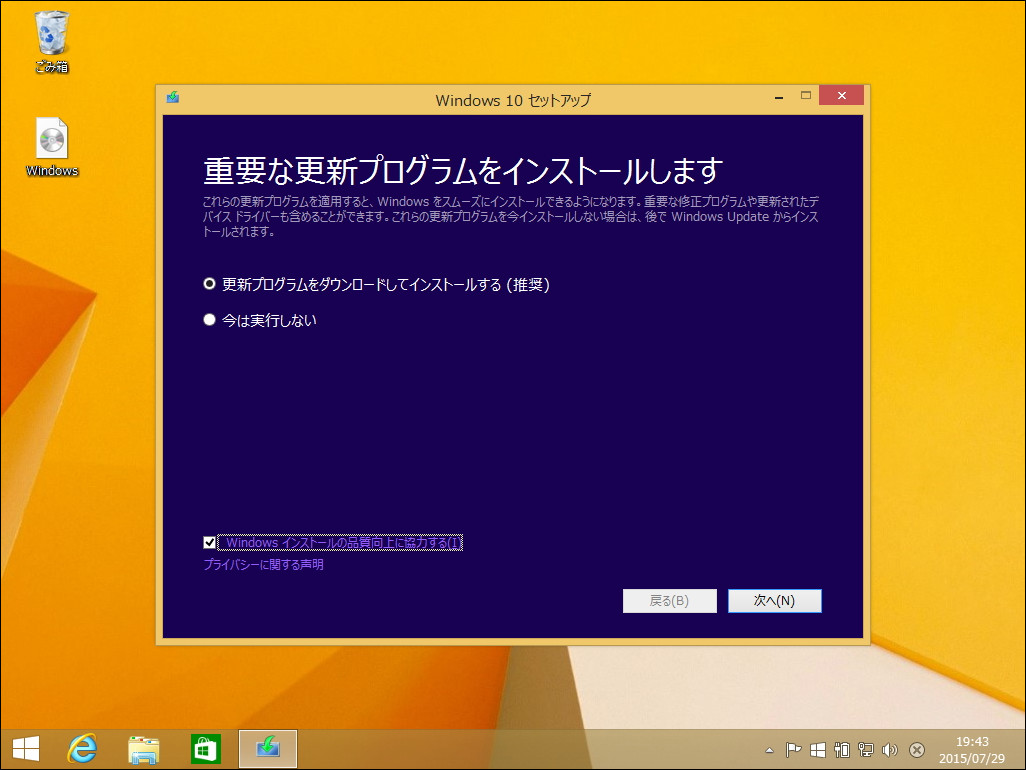Screen dimensions: 1026x770
Task: Click the setup icon in the dialog title bar
Action: pyautogui.click(x=172, y=99)
